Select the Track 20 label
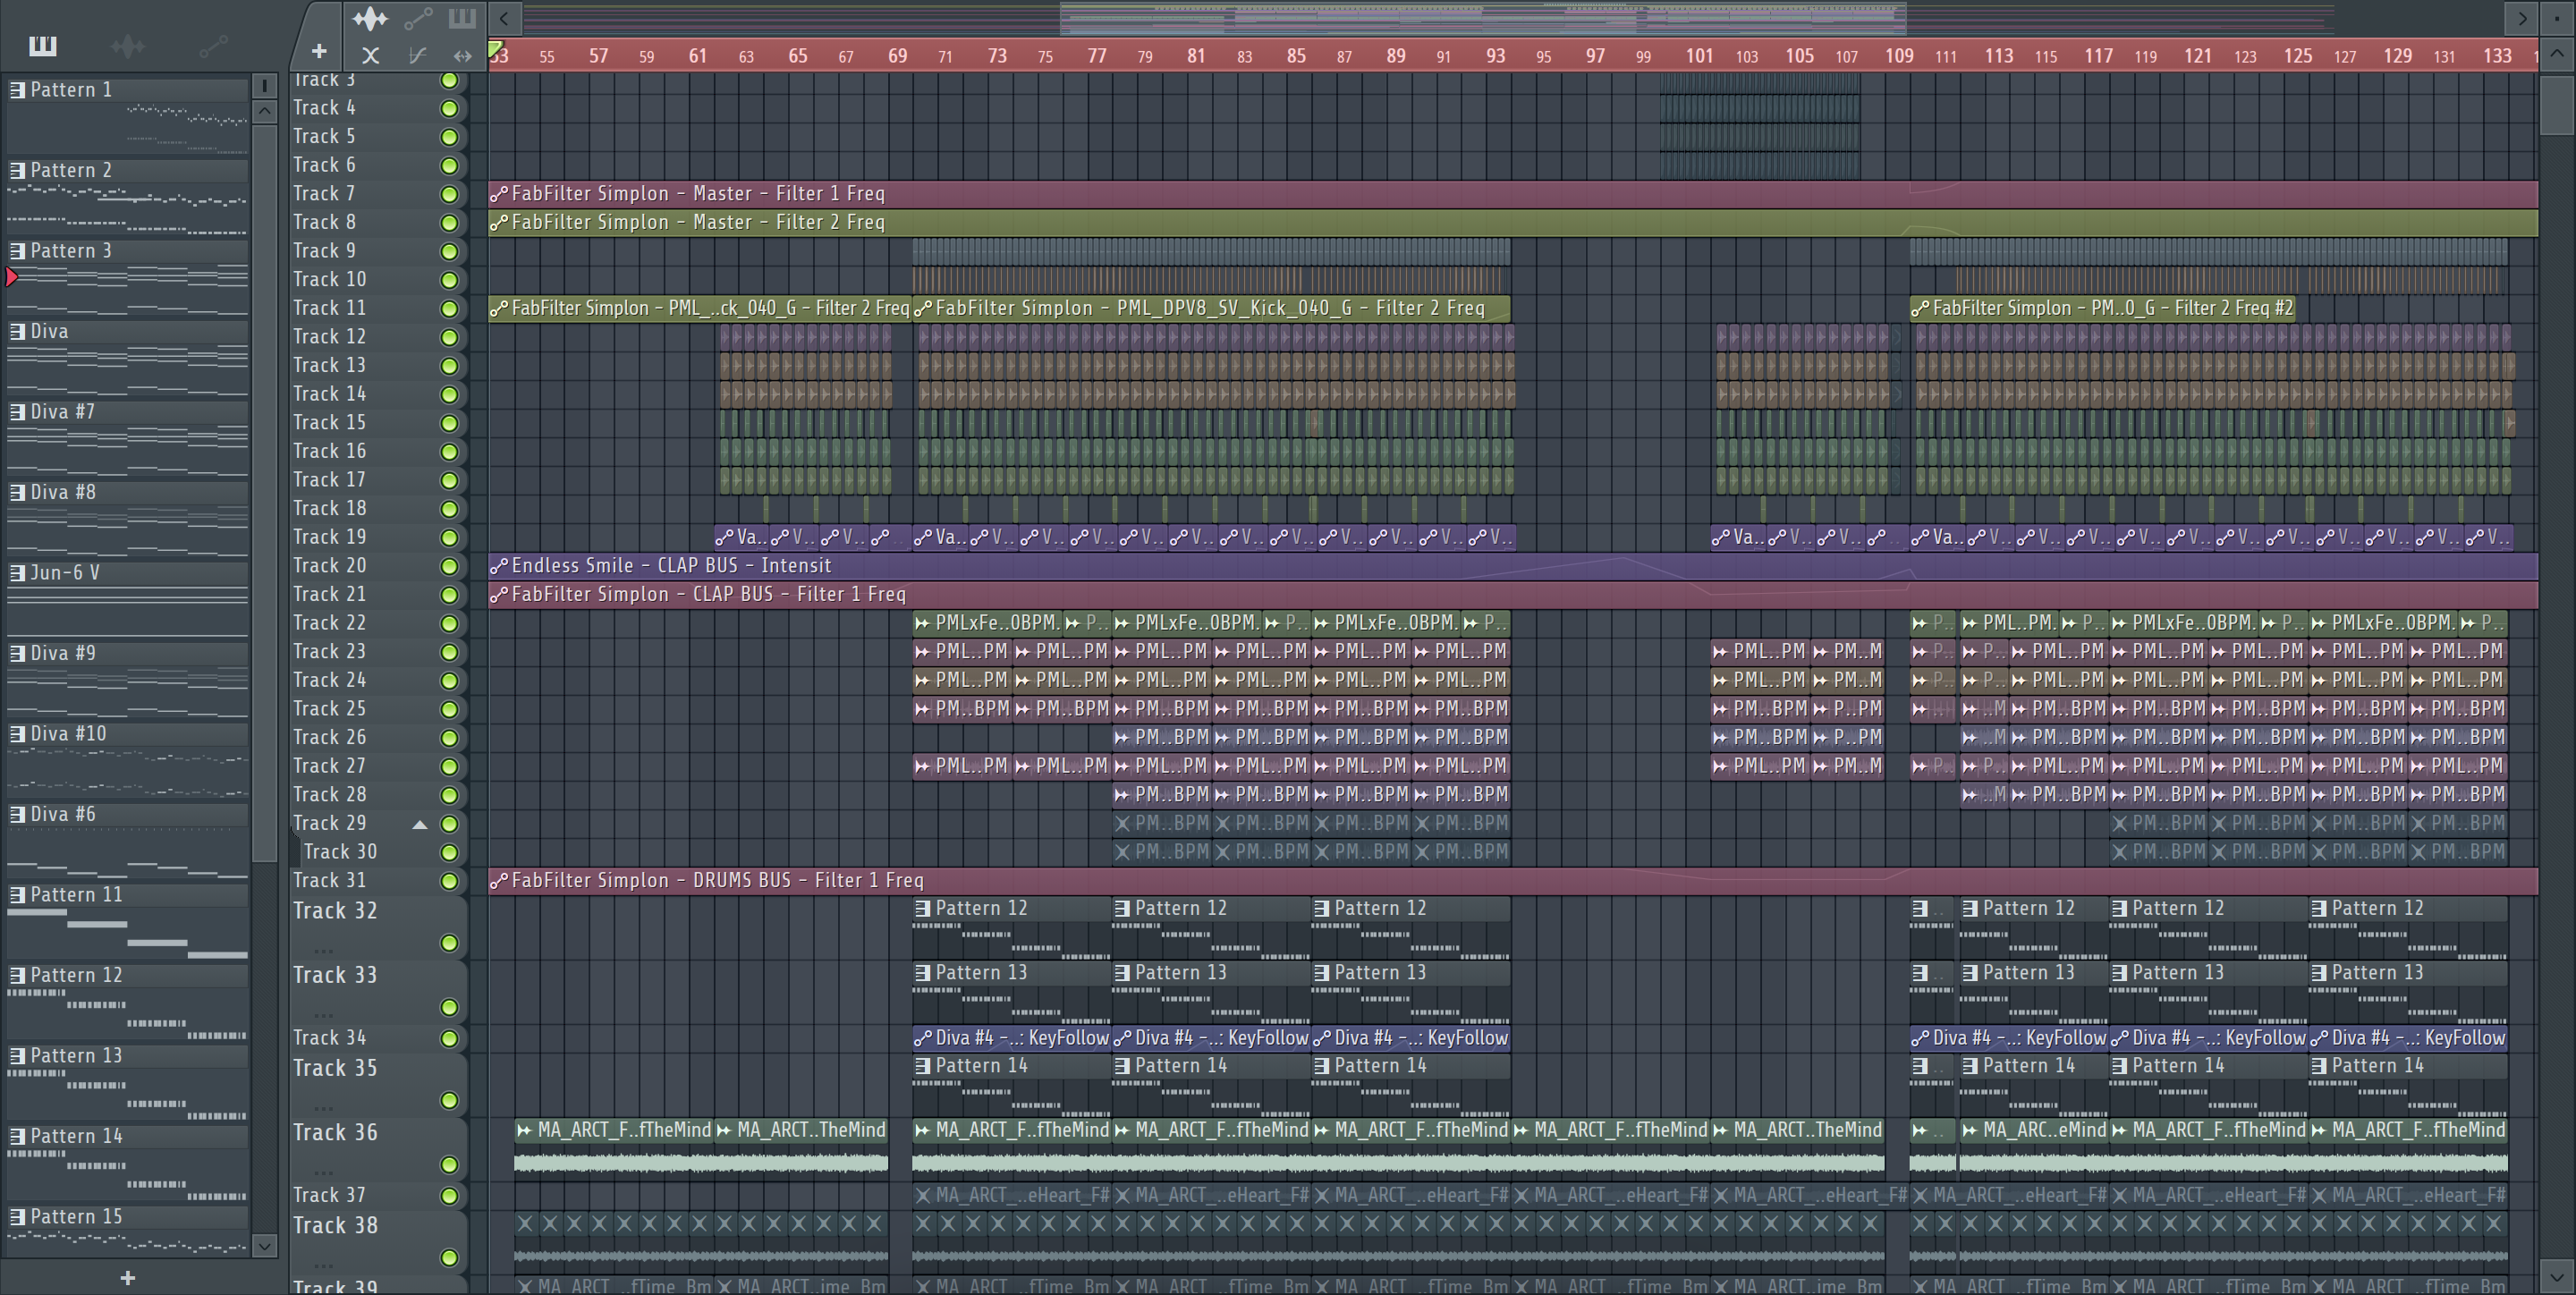Screen dimensions: 2576x1295 [330, 566]
